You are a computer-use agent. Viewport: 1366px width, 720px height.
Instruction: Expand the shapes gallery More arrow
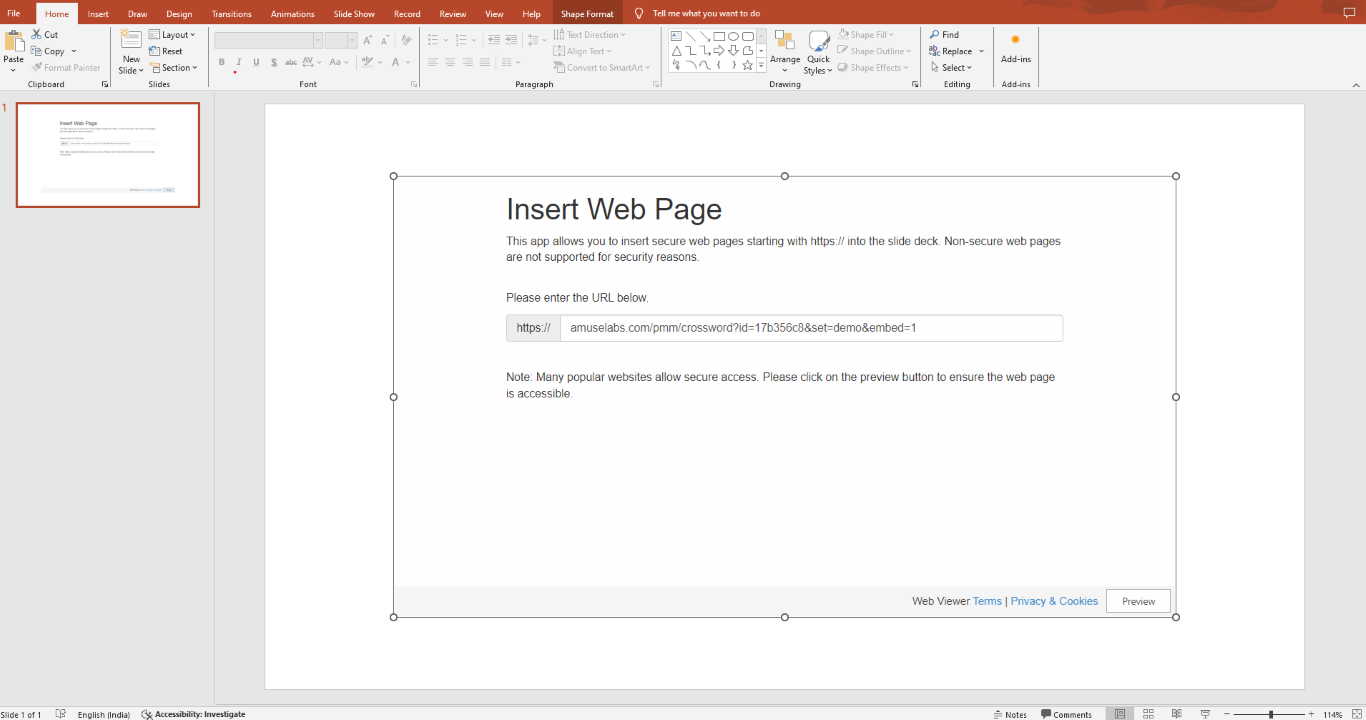coord(761,65)
